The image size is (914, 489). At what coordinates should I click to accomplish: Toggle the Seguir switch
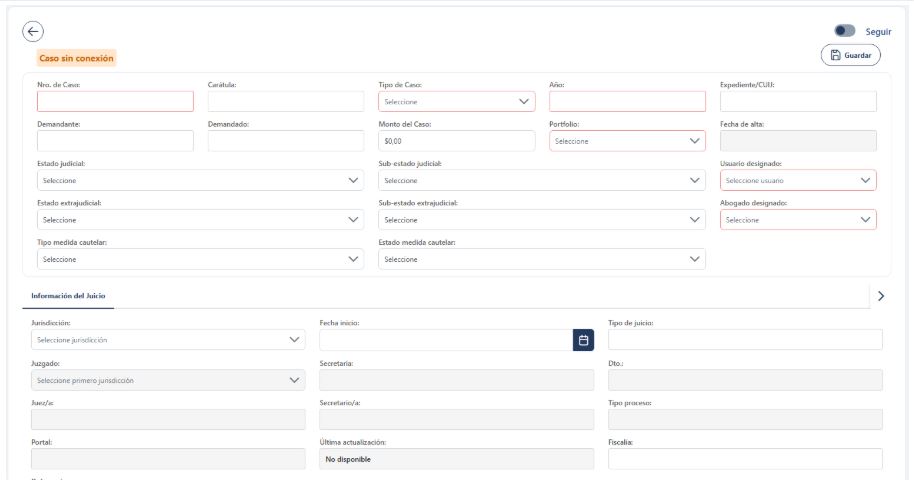(845, 32)
